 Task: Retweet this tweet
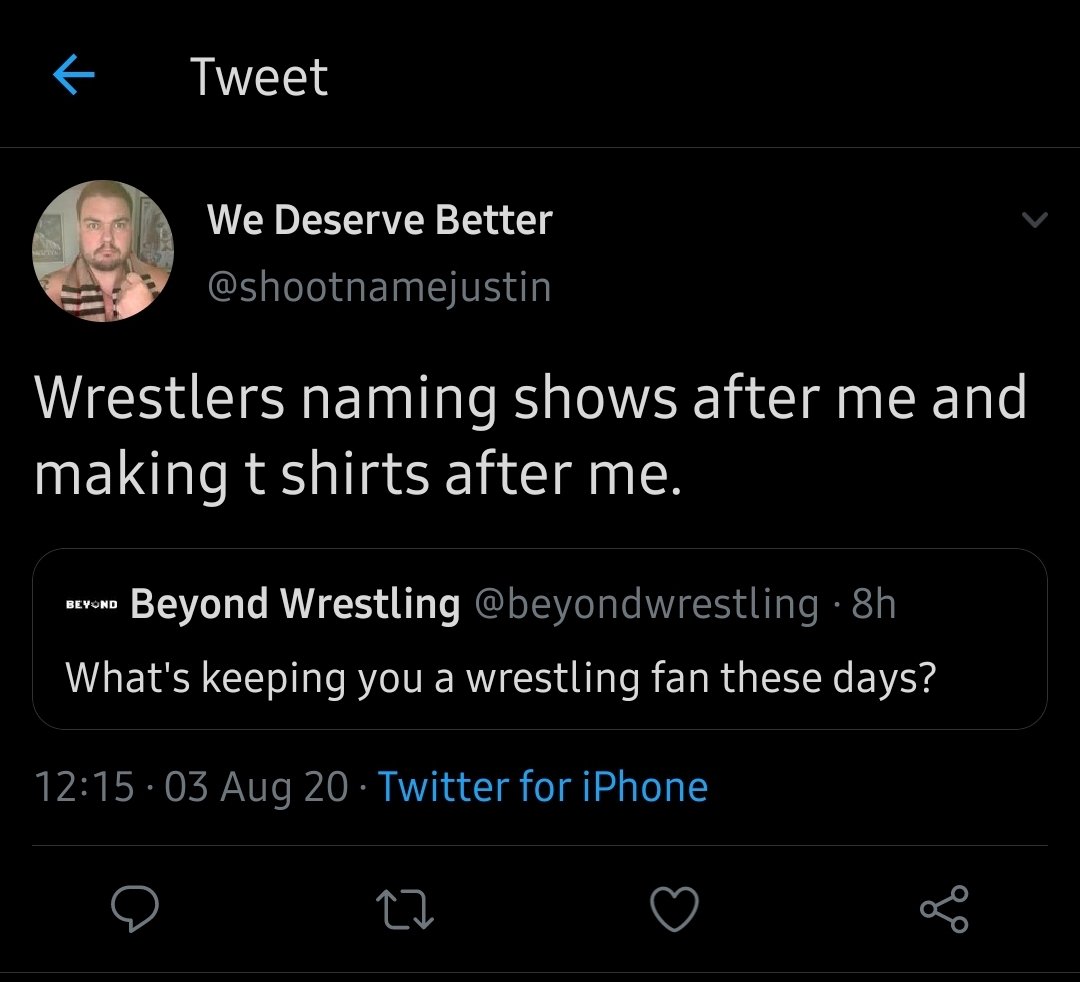[x=402, y=909]
